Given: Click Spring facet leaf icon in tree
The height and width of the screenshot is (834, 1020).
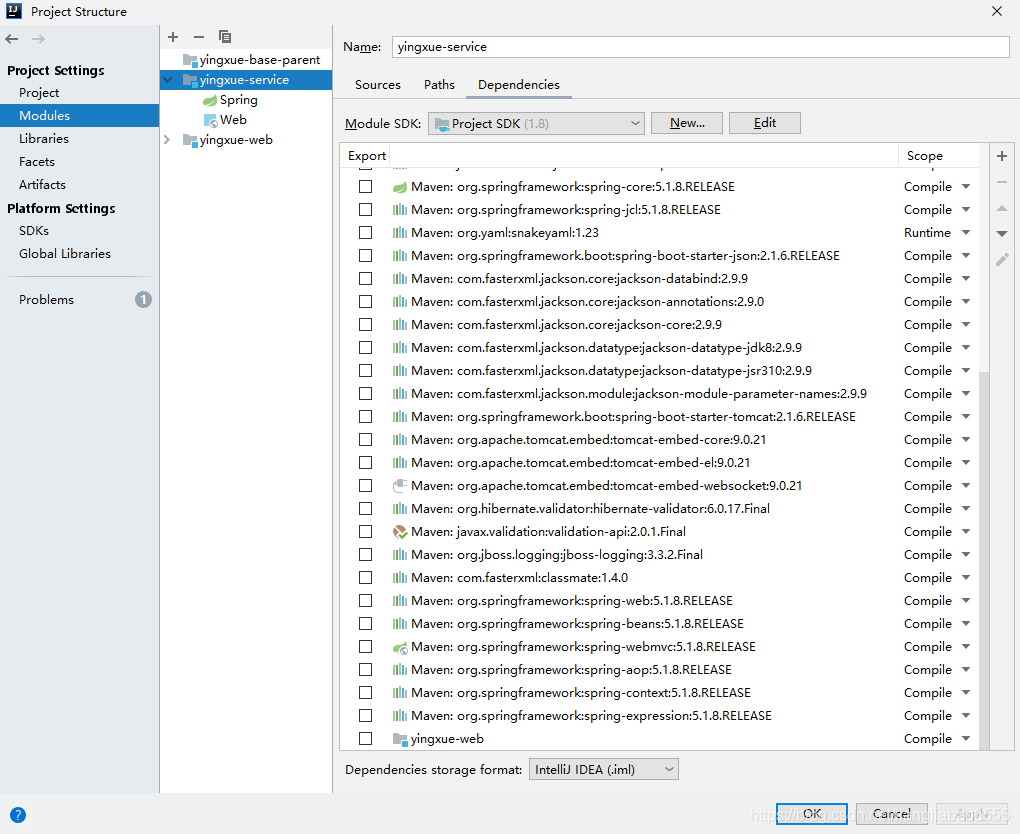Looking at the screenshot, I should pyautogui.click(x=209, y=100).
